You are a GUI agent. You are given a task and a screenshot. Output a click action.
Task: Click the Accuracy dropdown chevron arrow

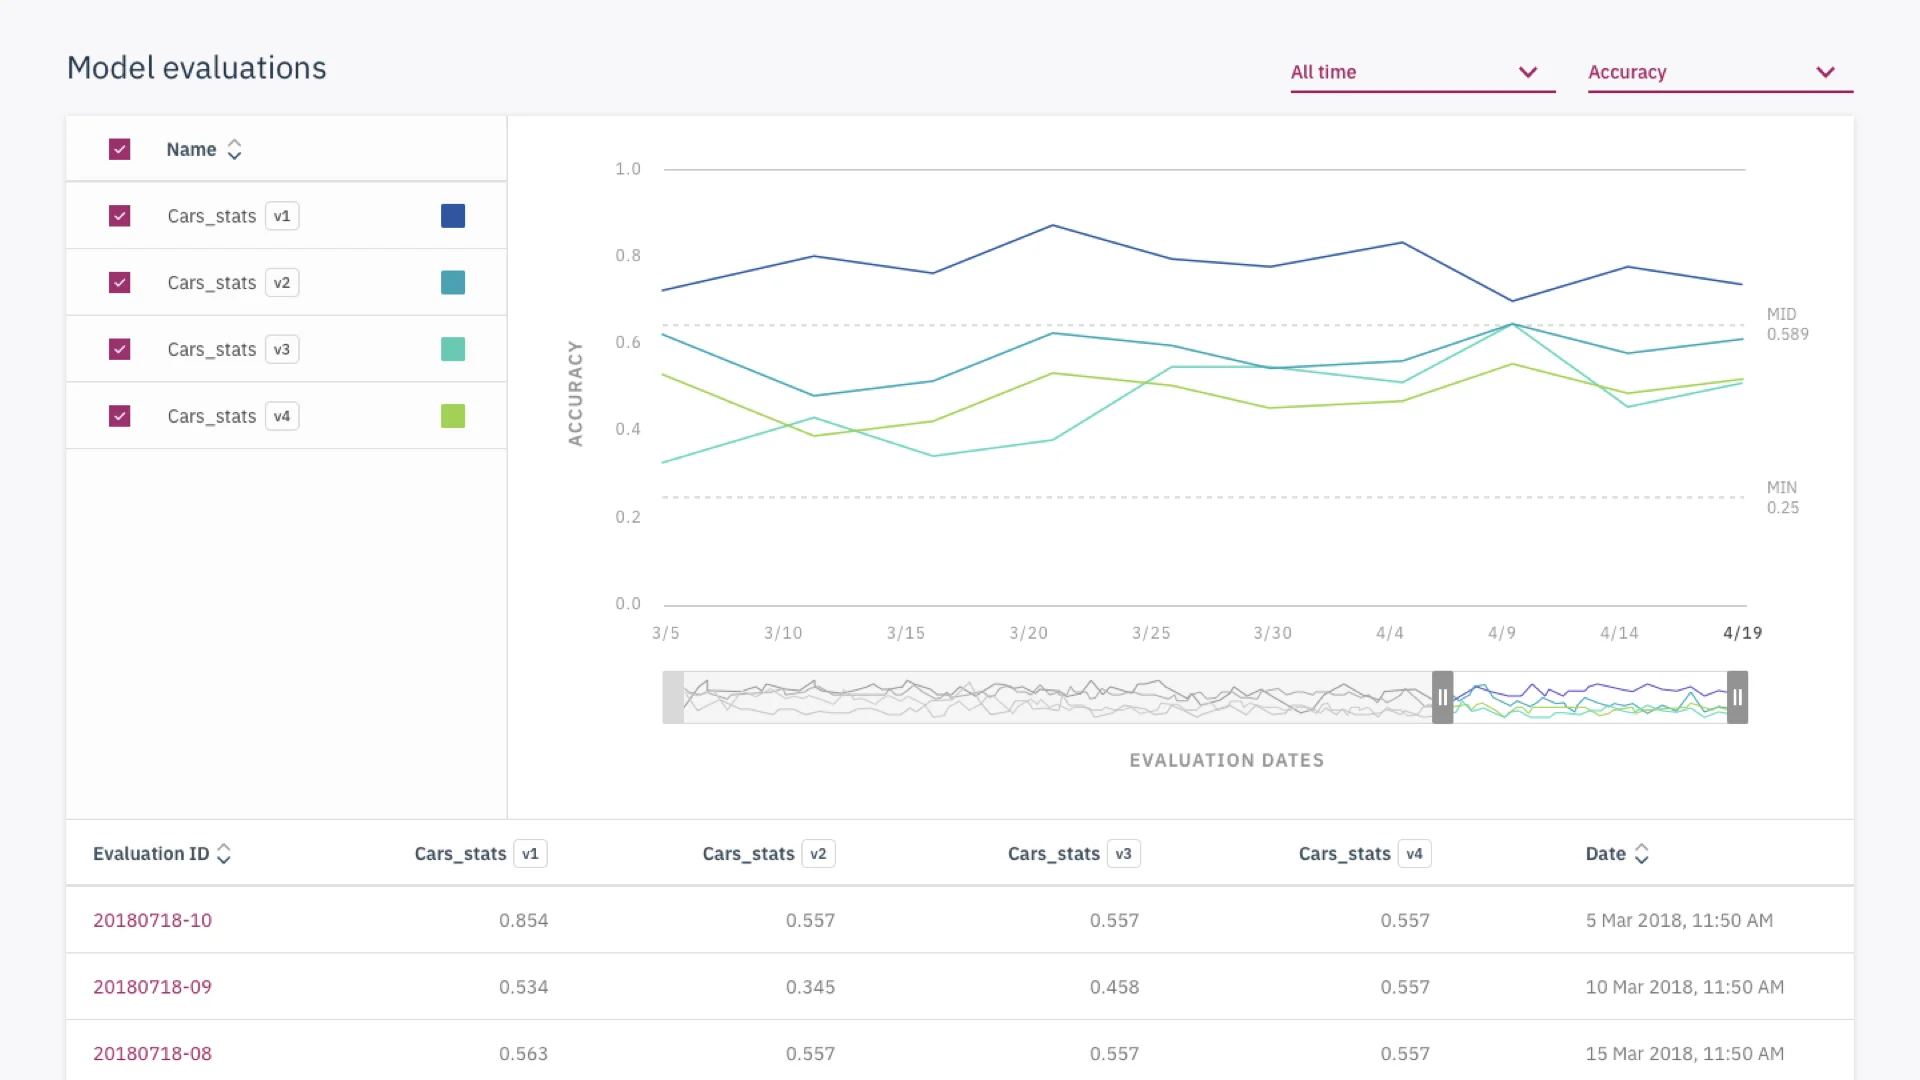coord(1825,72)
